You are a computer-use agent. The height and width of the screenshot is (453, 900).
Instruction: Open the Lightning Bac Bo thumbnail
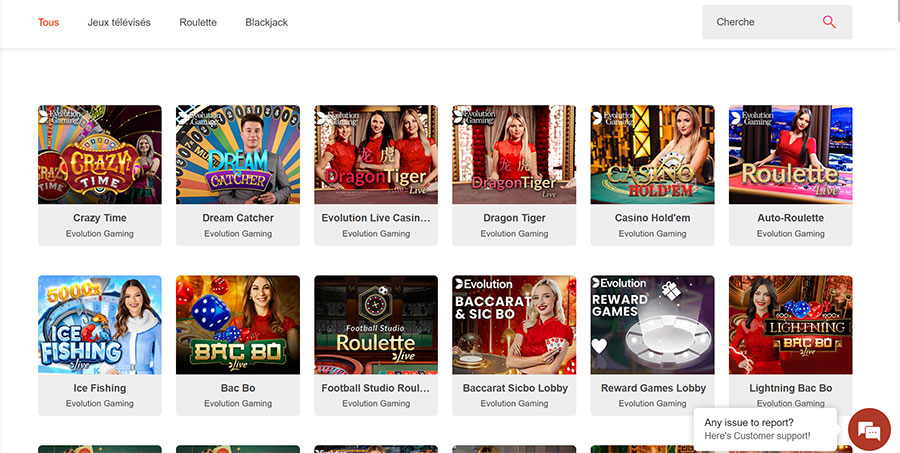[790, 325]
